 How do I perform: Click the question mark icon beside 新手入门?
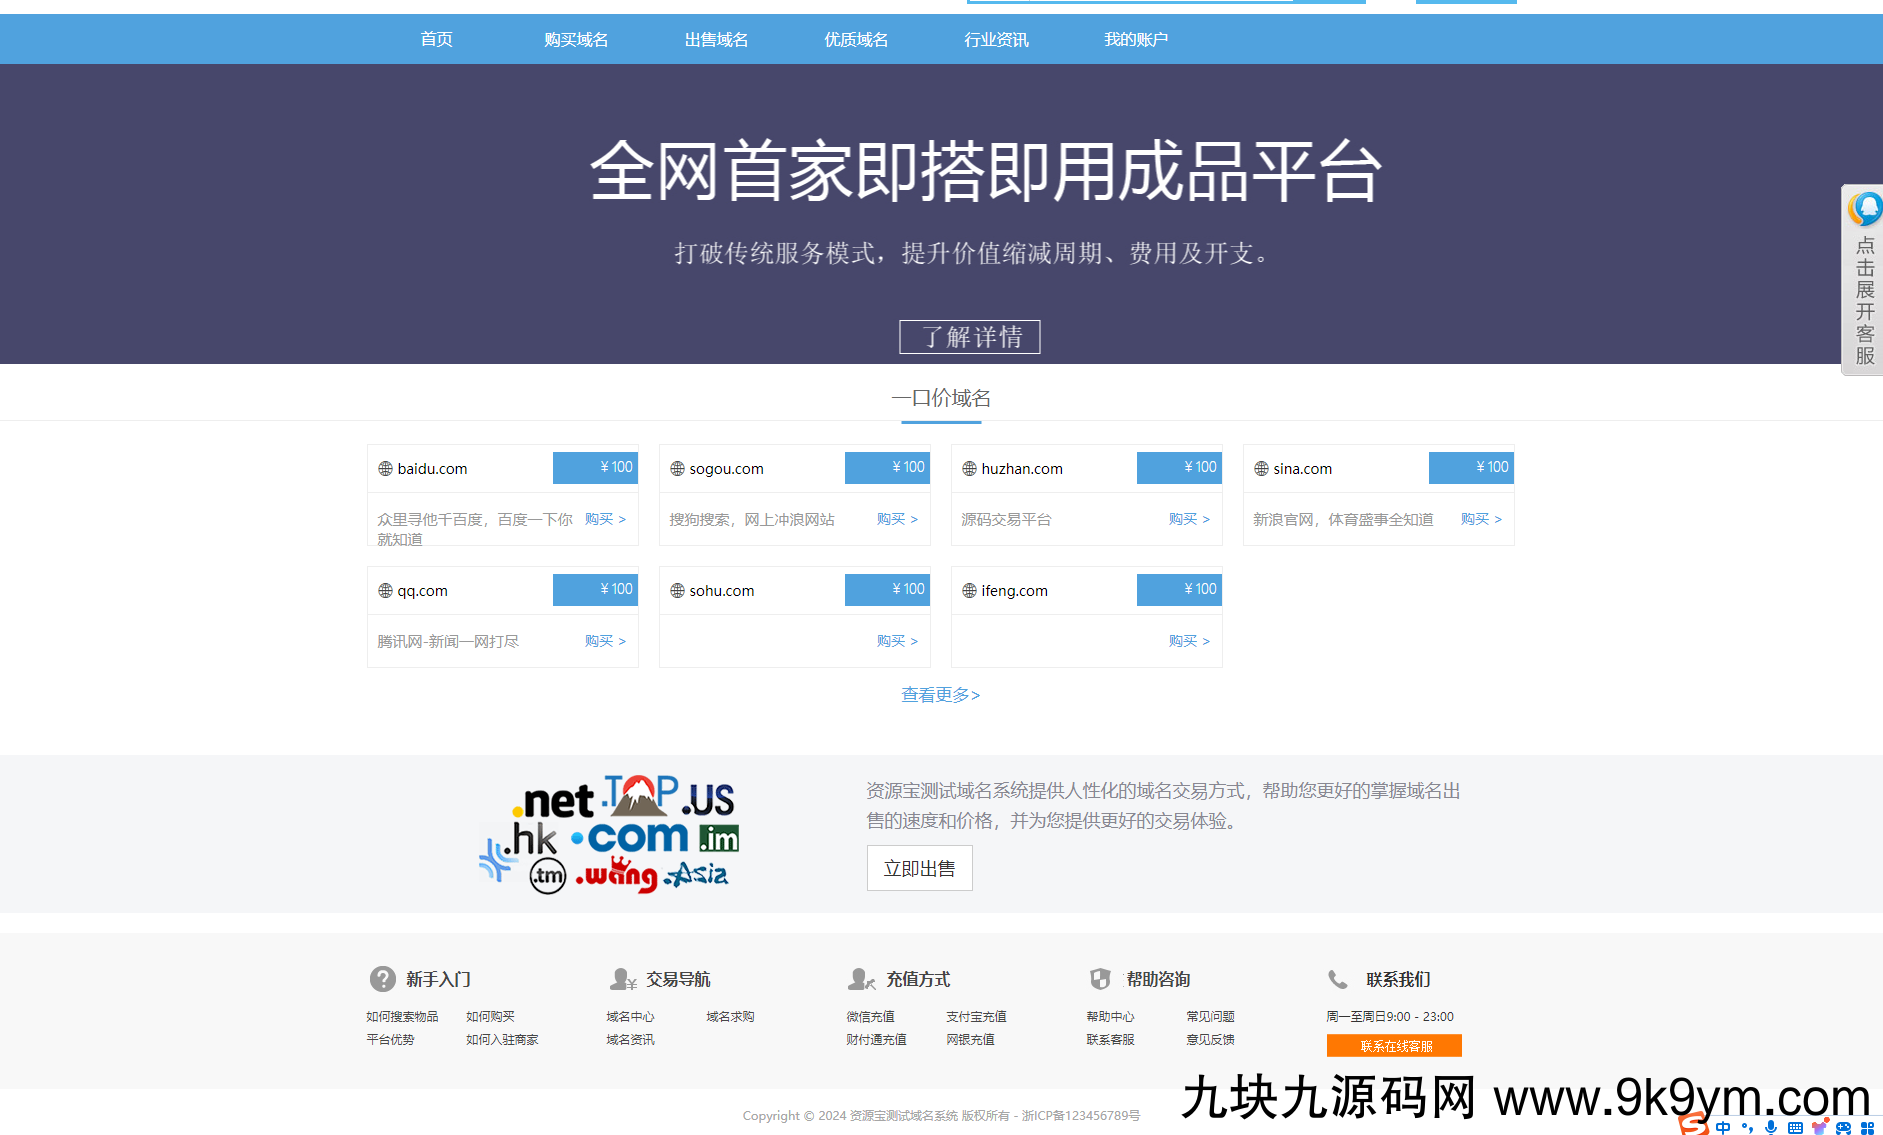coord(382,979)
